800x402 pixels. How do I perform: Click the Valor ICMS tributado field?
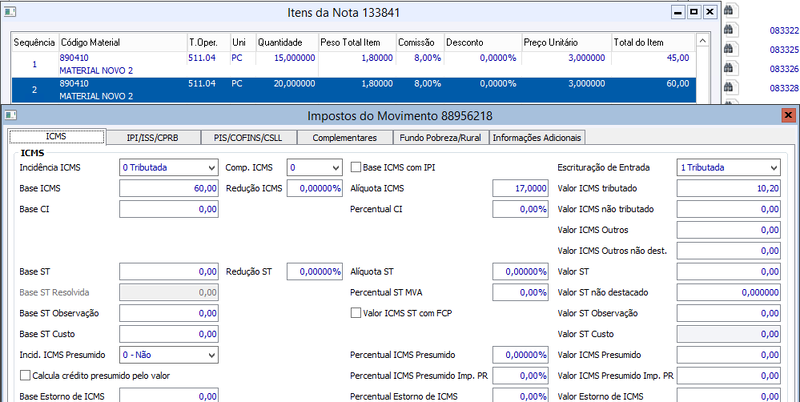click(729, 188)
